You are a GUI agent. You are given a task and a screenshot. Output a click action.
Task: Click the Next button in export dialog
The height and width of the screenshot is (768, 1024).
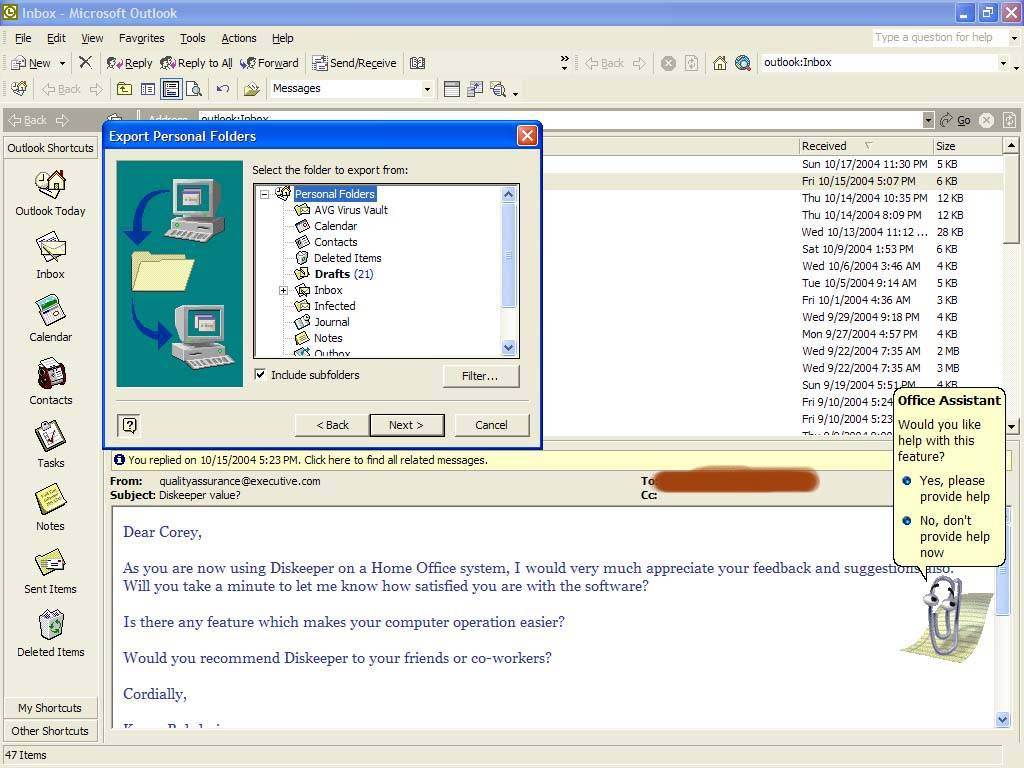pyautogui.click(x=406, y=425)
